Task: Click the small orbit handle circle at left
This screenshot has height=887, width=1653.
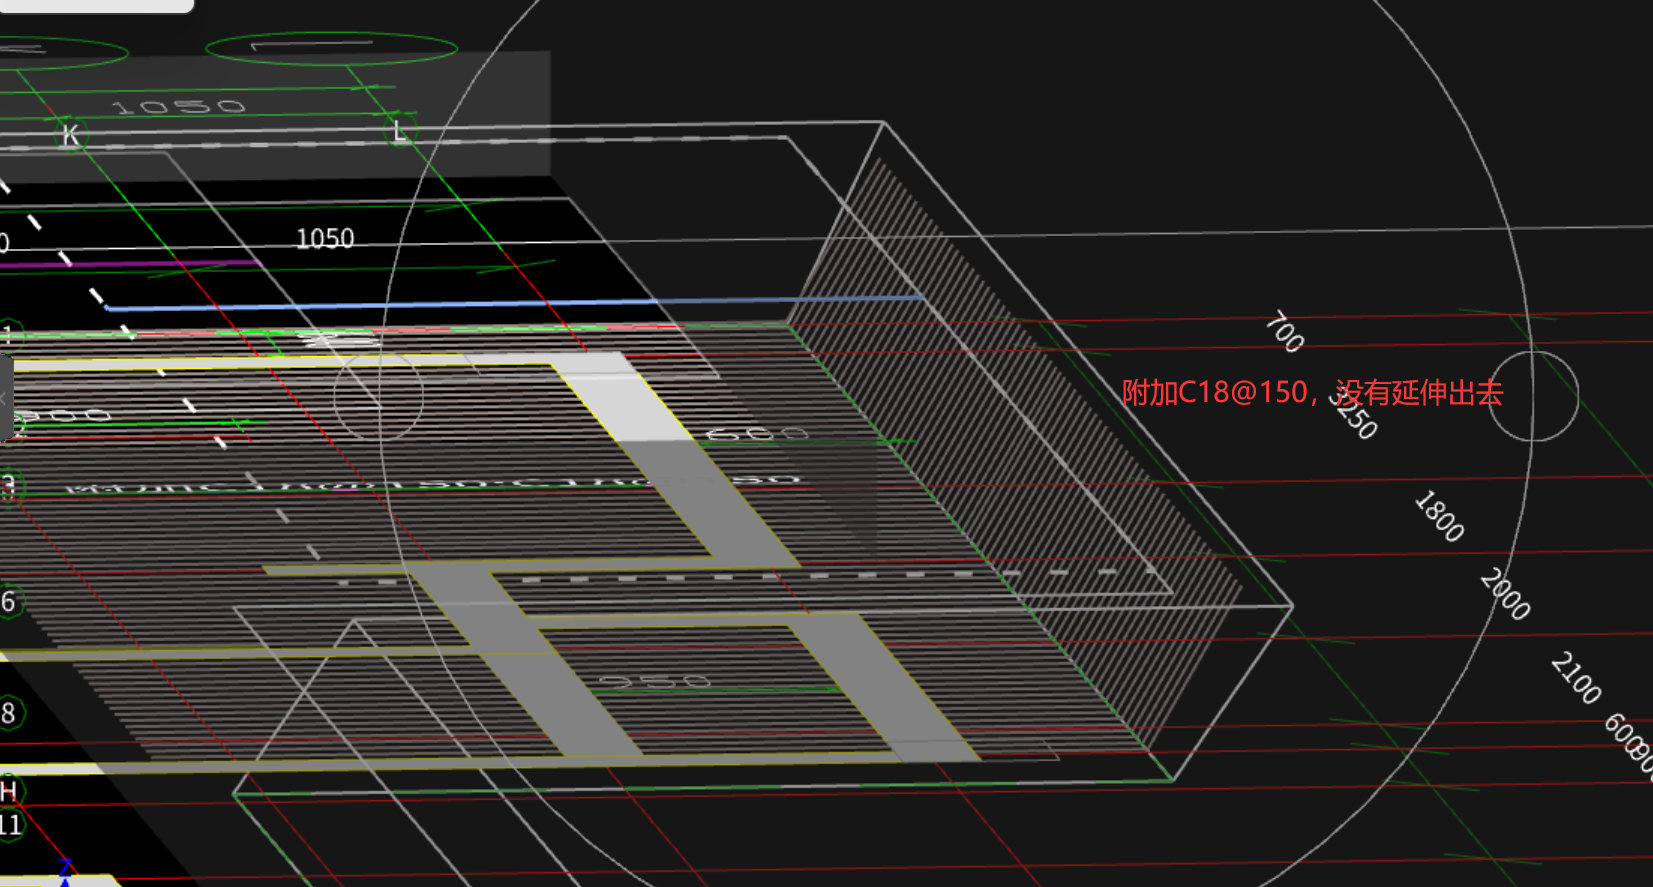Action: (x=378, y=396)
